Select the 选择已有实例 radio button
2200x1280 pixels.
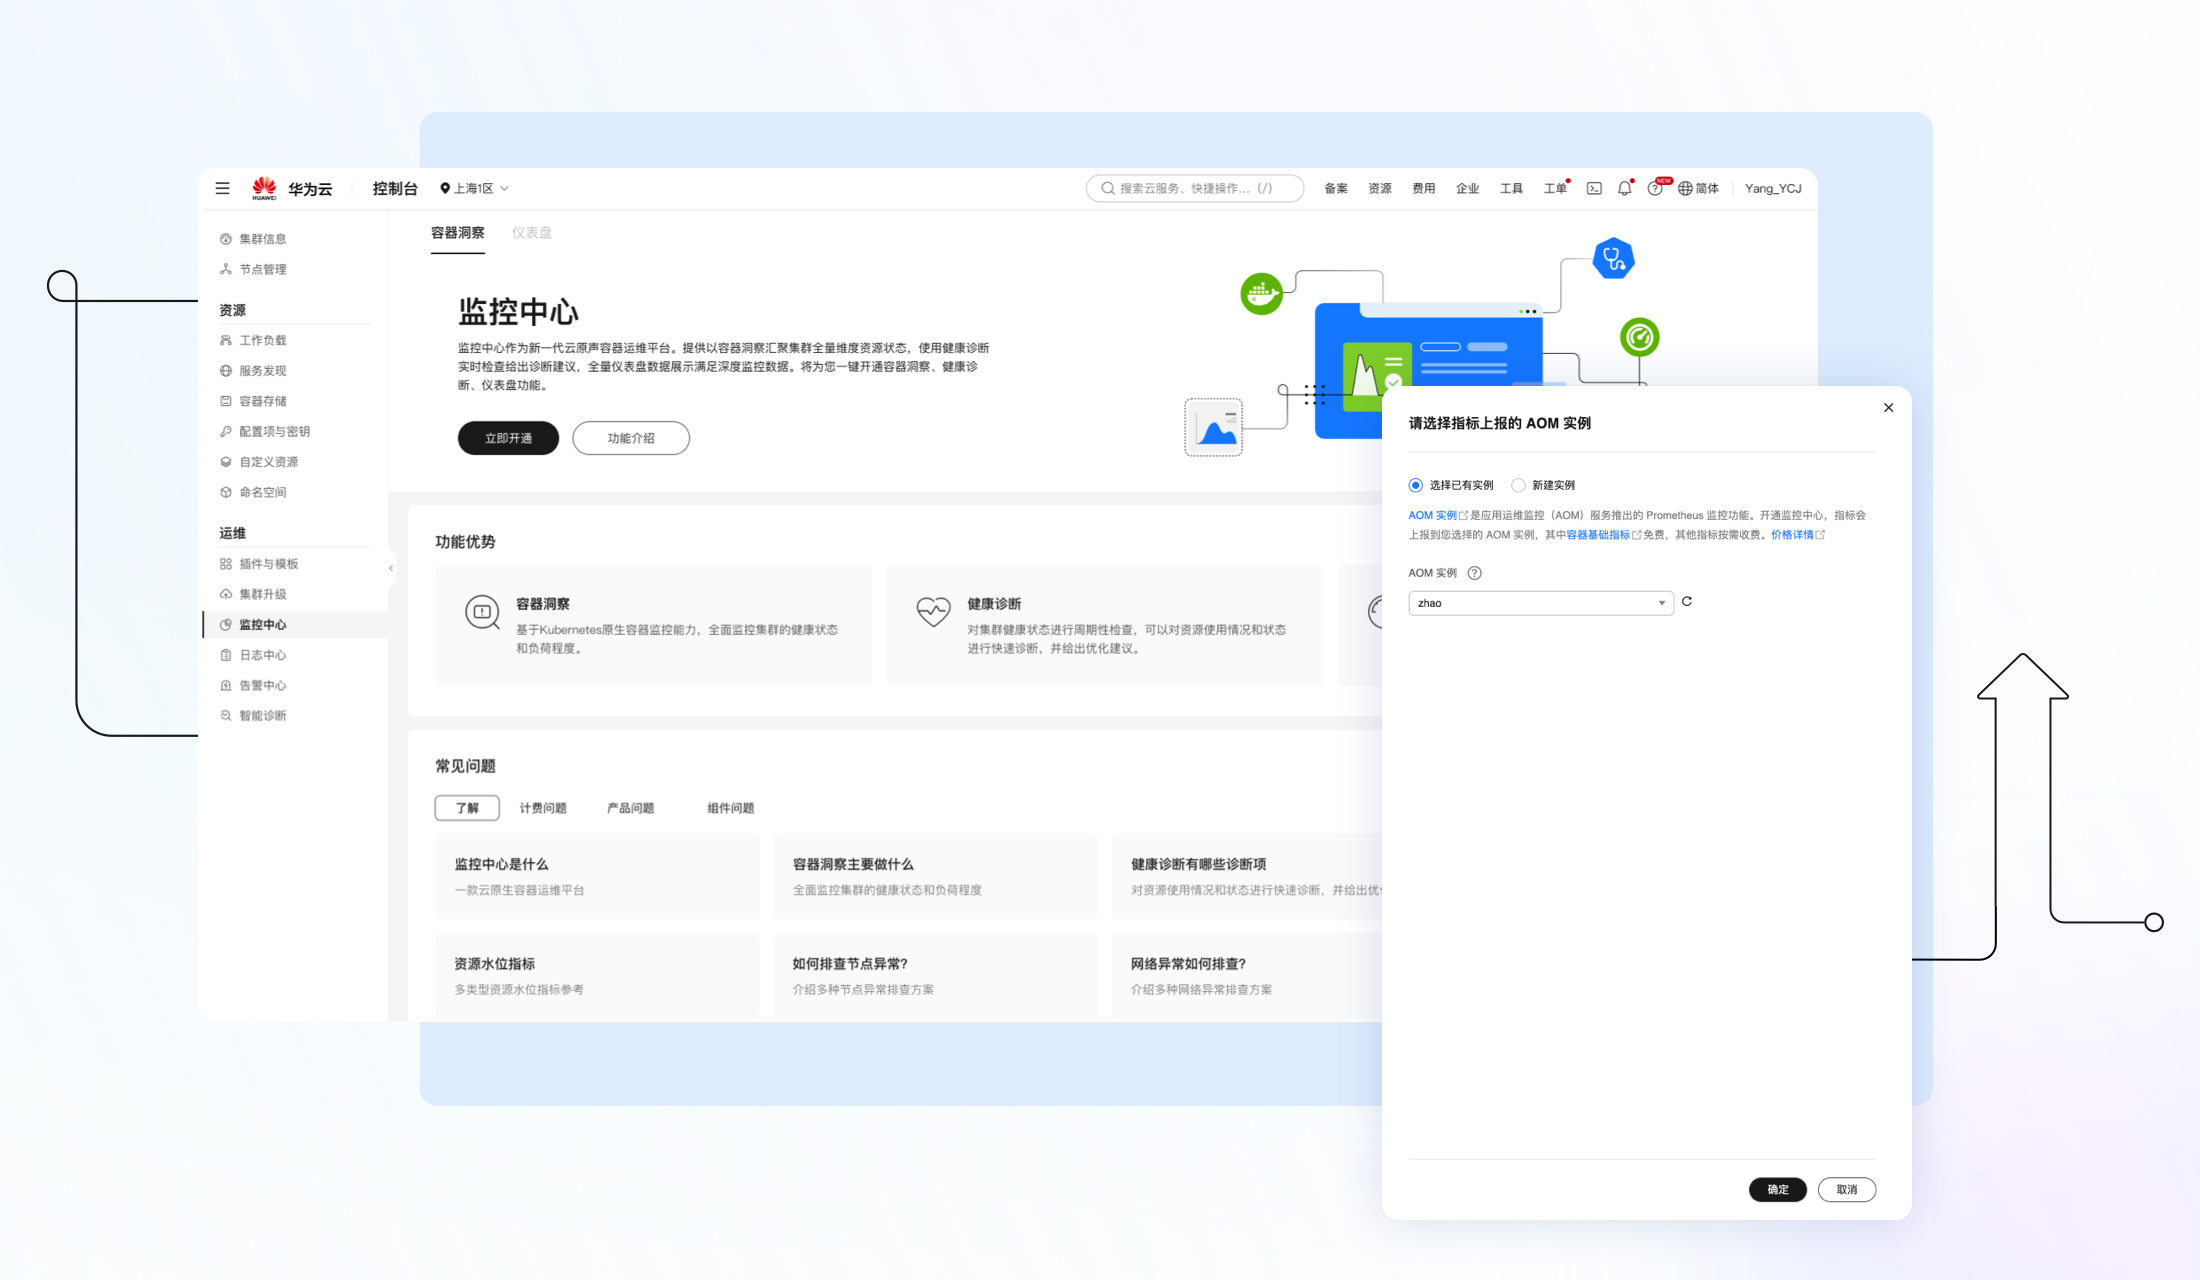[x=1416, y=485]
